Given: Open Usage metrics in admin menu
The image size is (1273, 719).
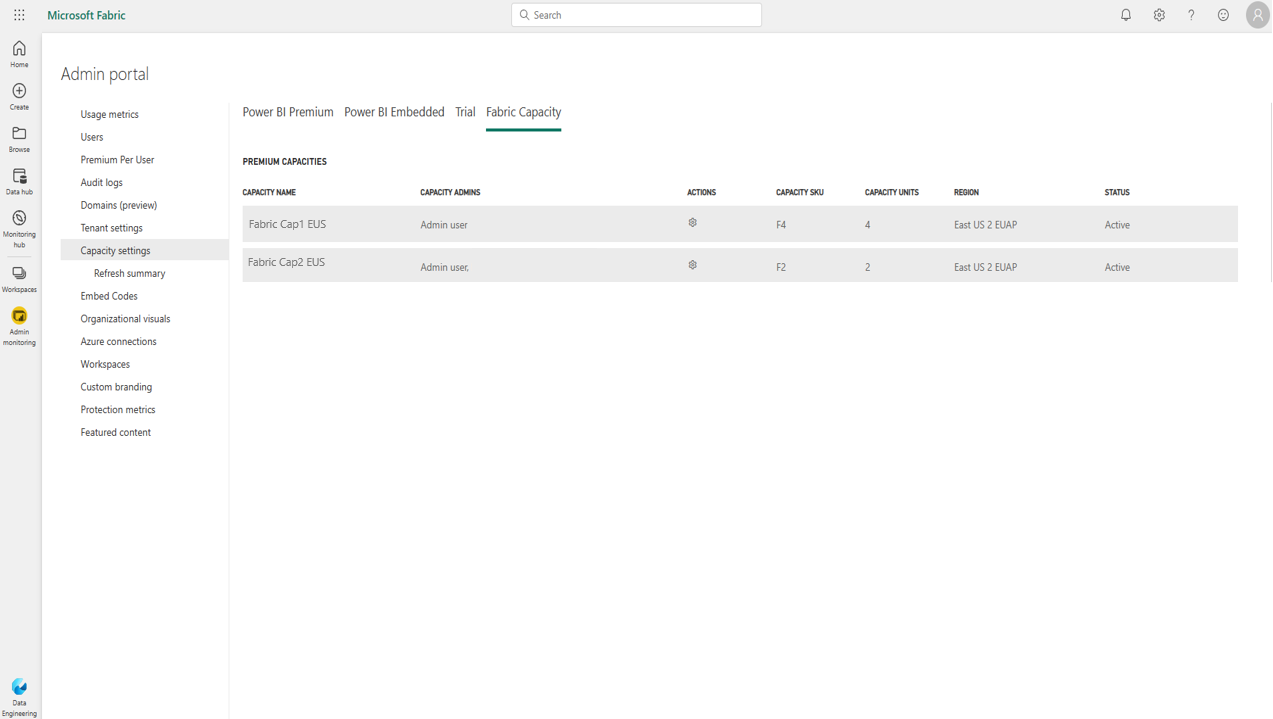Looking at the screenshot, I should (109, 115).
